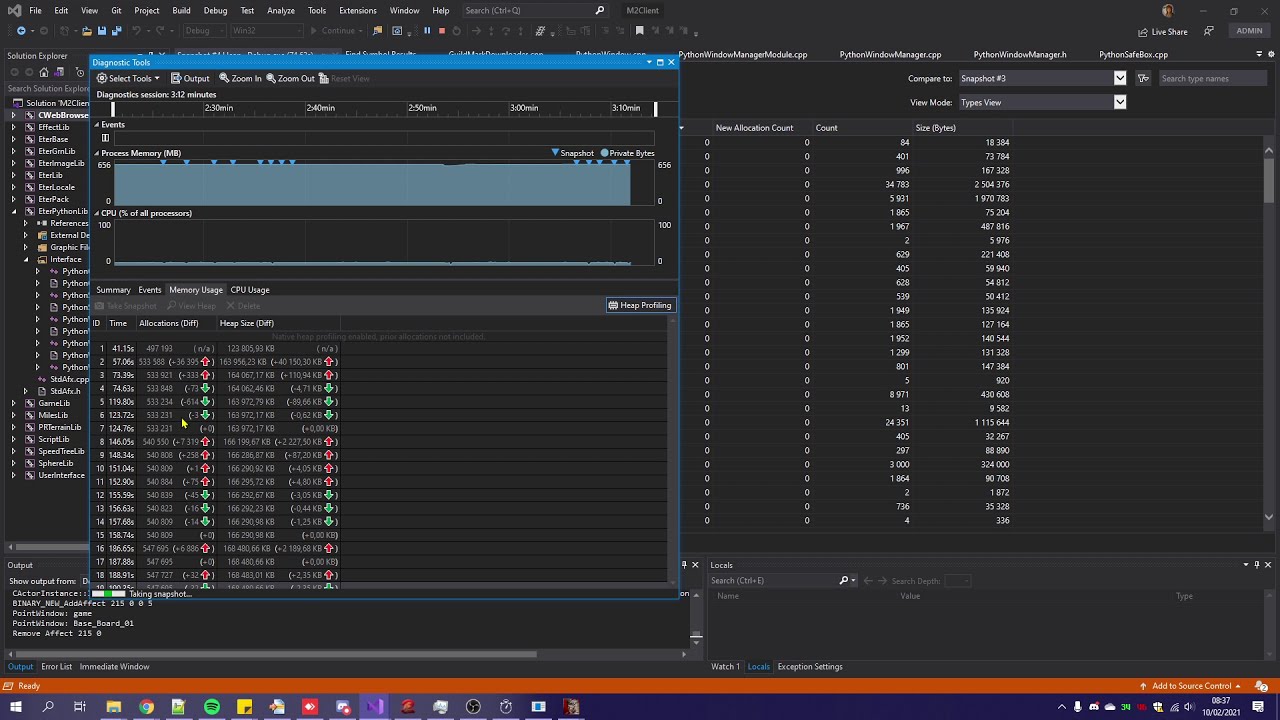
Task: Select StdAfx.h in Solution Explorer
Action: [x=64, y=391]
